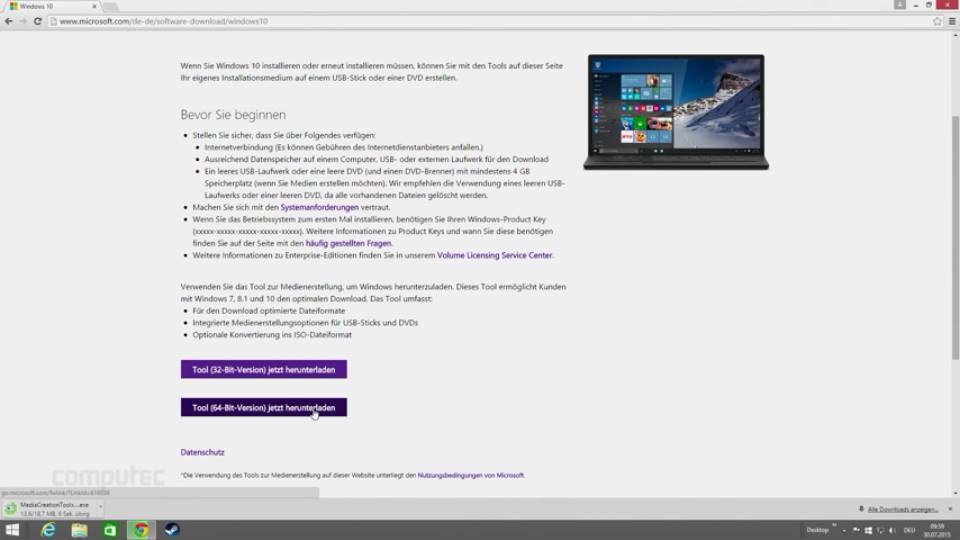This screenshot has height=540, width=960.
Task: Open the green Store app in taskbar
Action: pos(110,530)
